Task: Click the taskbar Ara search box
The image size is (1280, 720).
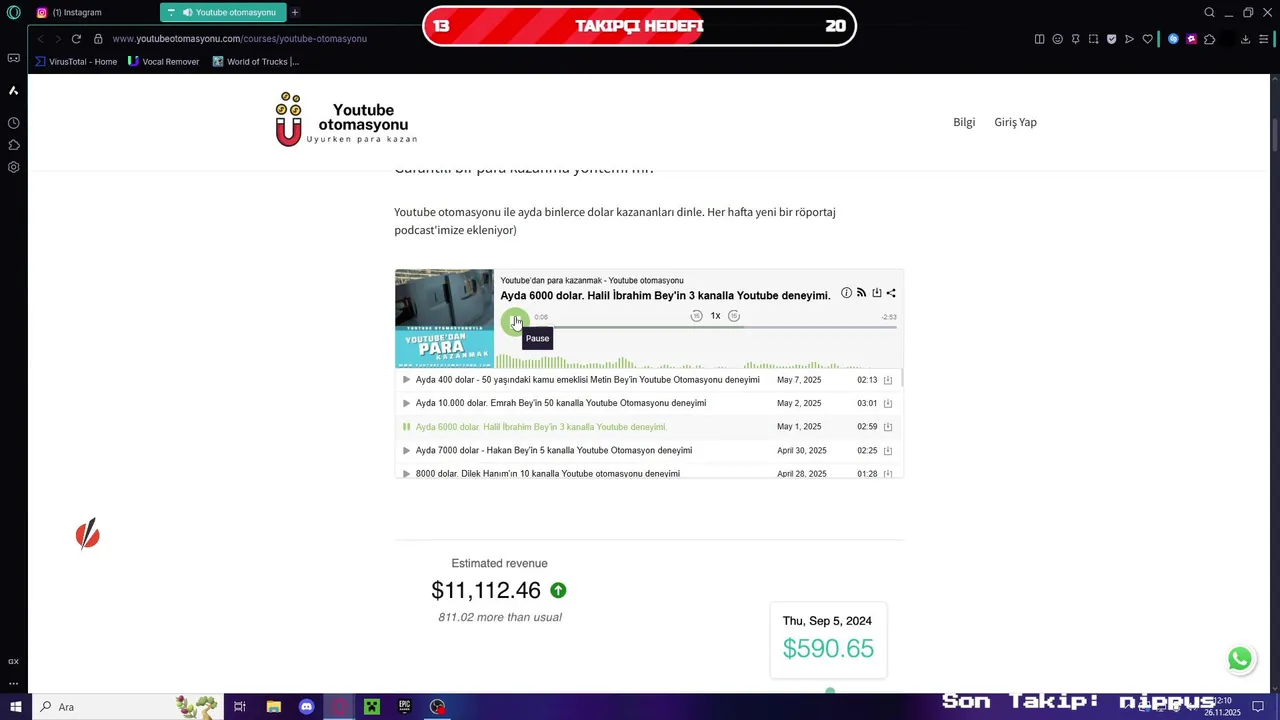Action: [127, 707]
